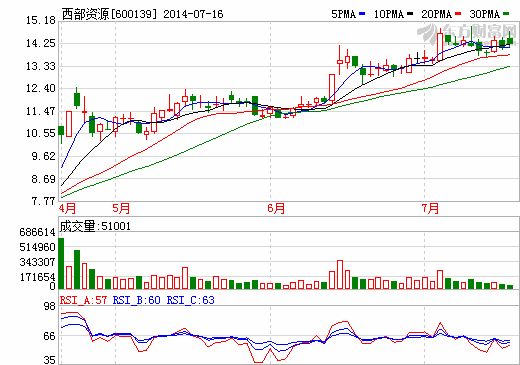Click the tallest red volume bar in mid-June

340,275
